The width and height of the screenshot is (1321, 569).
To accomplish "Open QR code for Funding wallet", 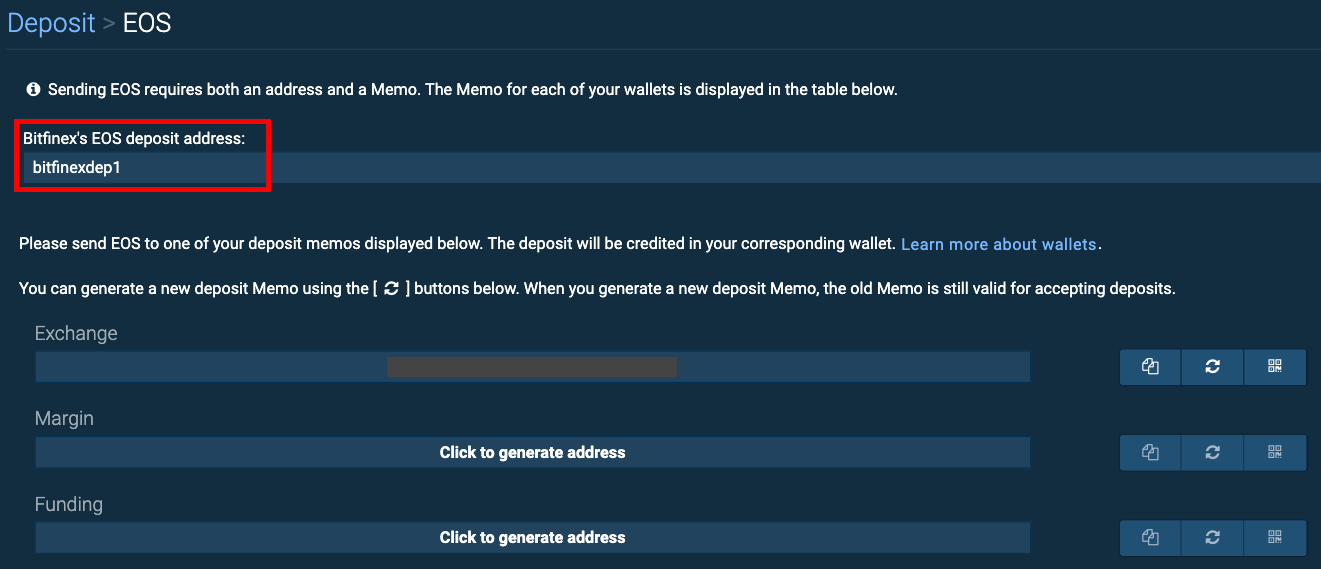I will tap(1275, 537).
